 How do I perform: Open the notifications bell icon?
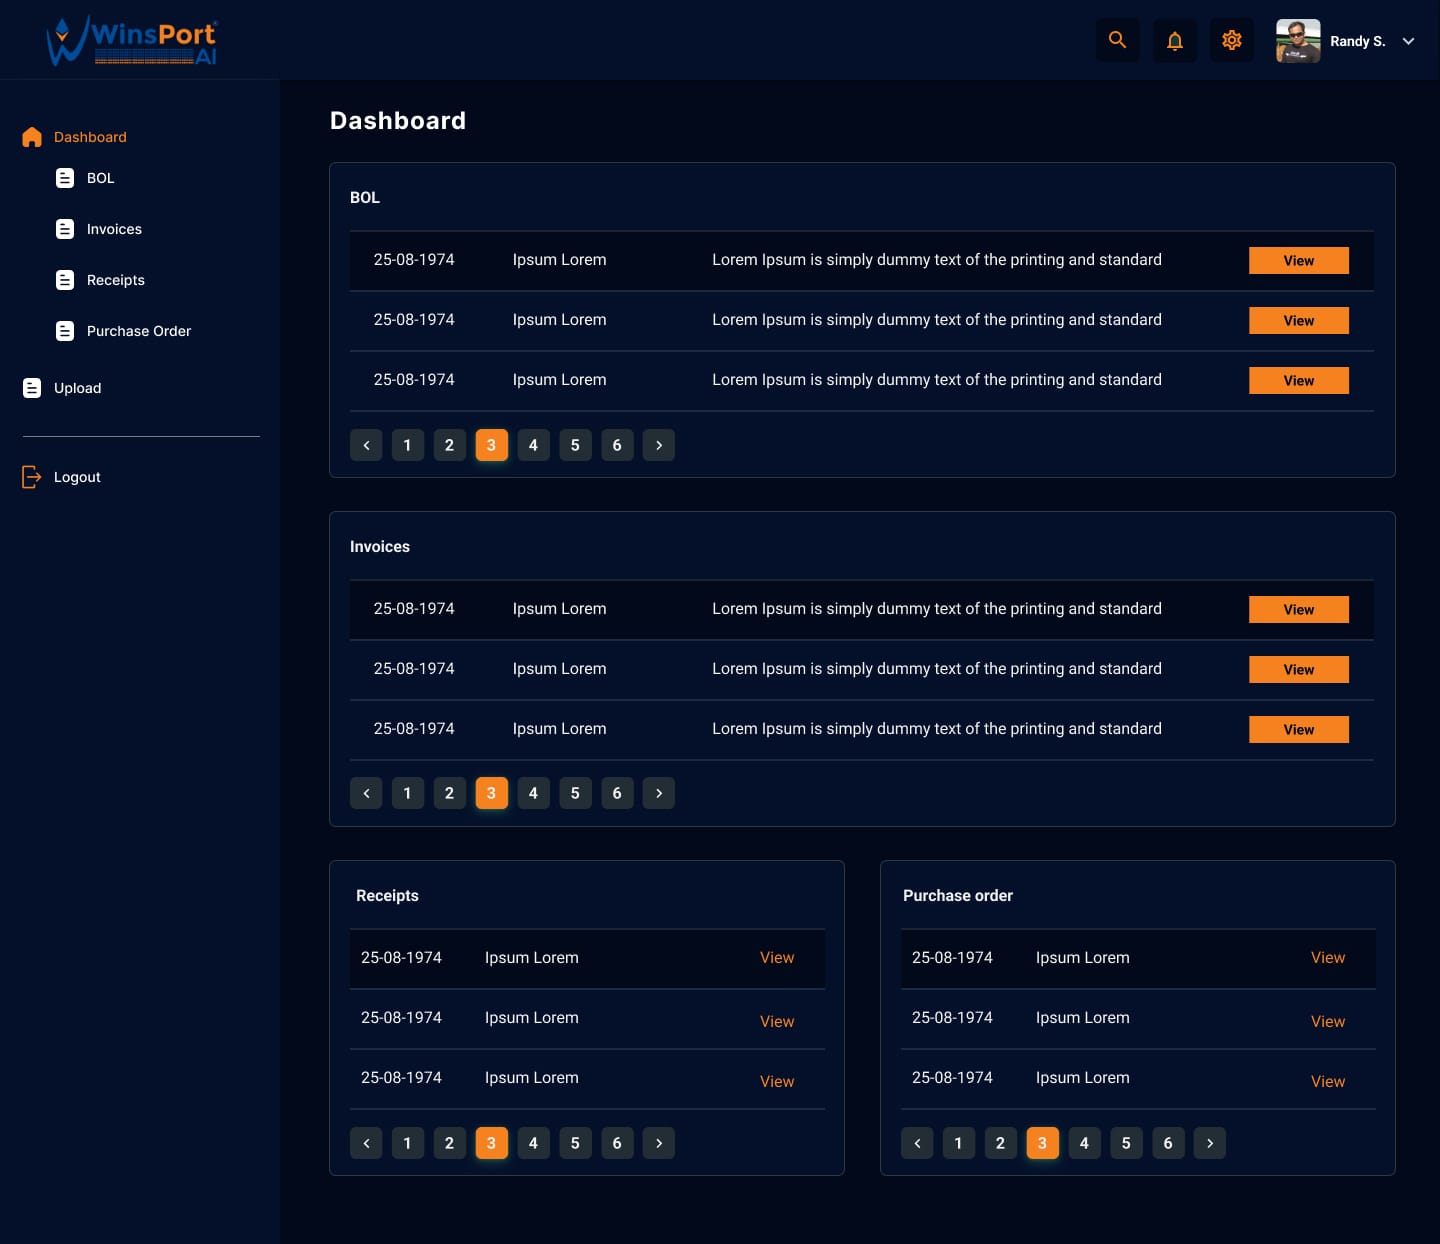1174,41
